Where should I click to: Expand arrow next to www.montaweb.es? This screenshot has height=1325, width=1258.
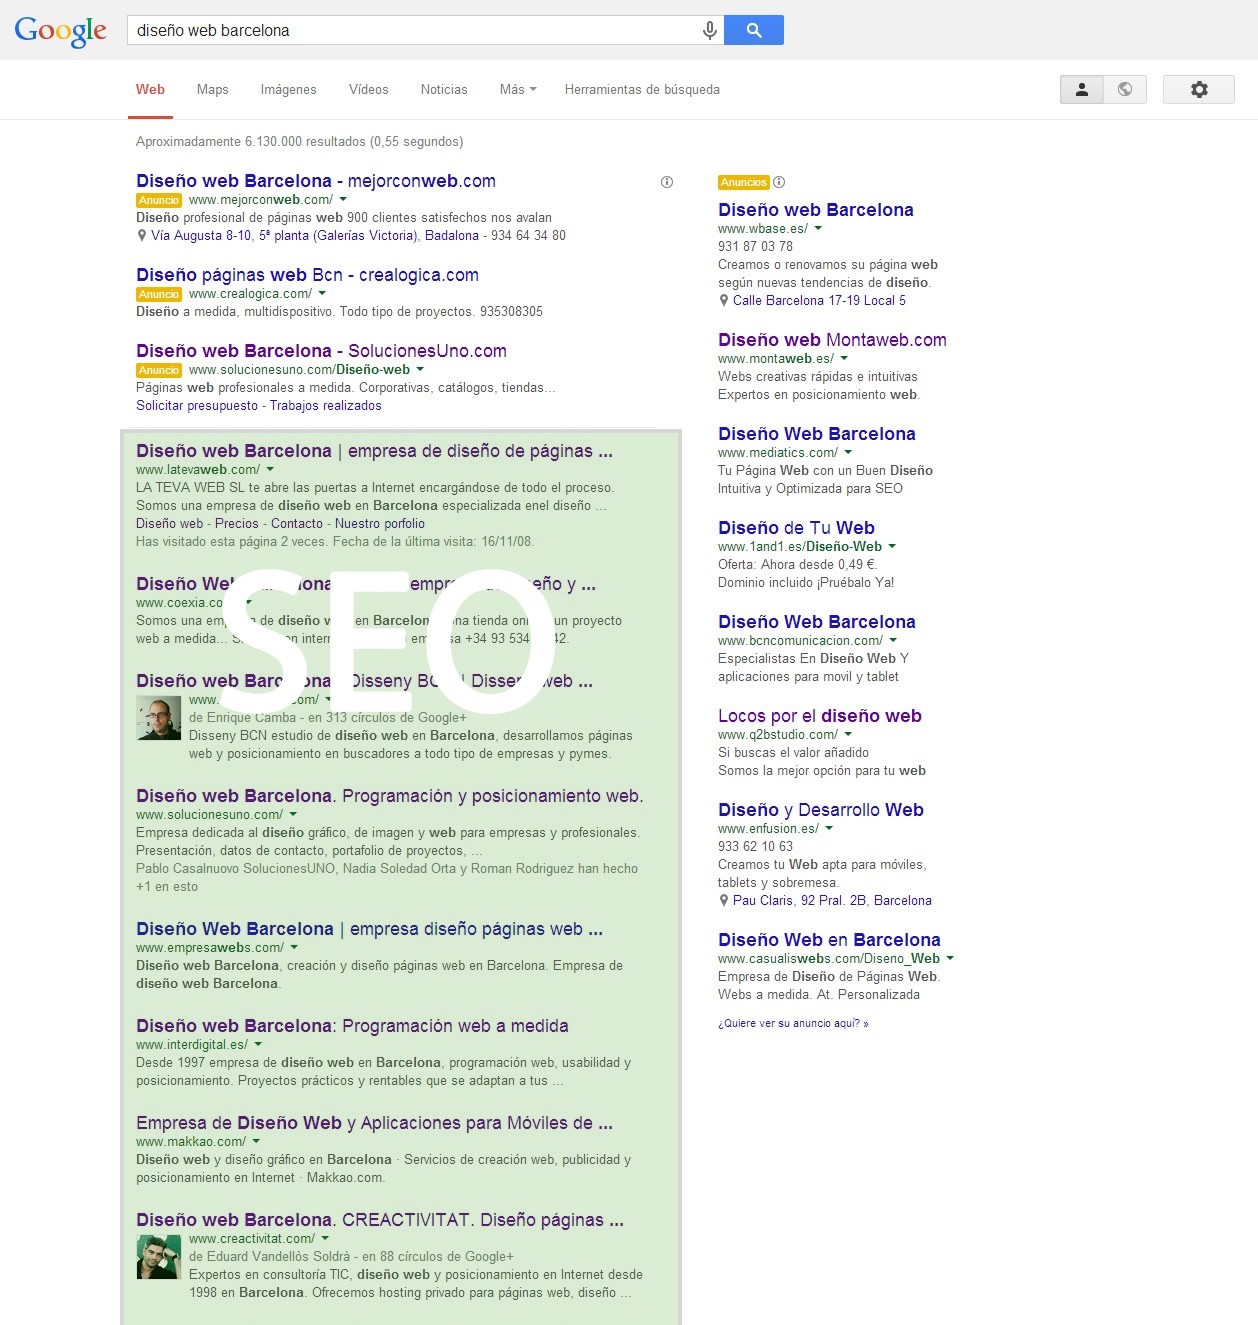tap(844, 359)
